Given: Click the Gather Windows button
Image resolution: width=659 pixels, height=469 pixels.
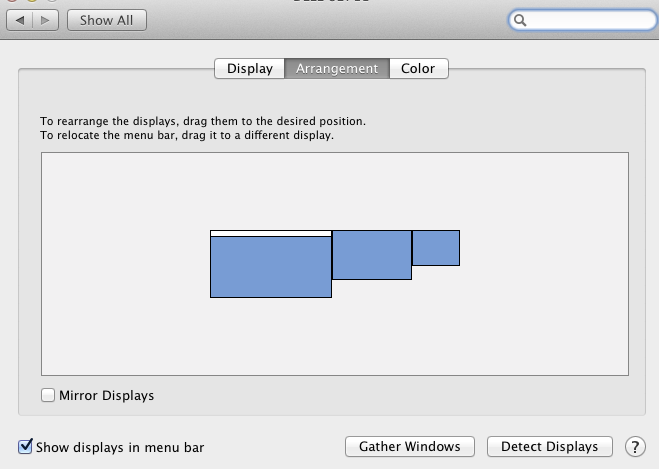Looking at the screenshot, I should [x=409, y=447].
